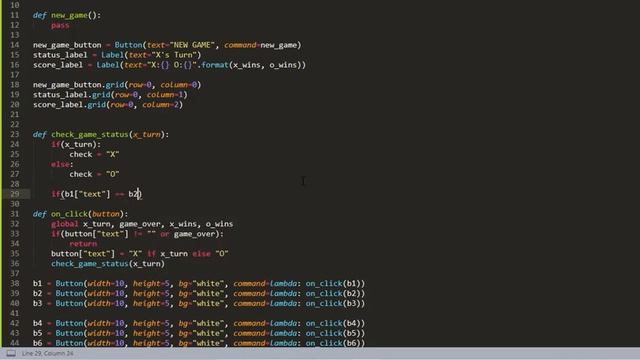This screenshot has width=640, height=360.
Task: Click line number 23 in the gutter
Action: point(15,134)
